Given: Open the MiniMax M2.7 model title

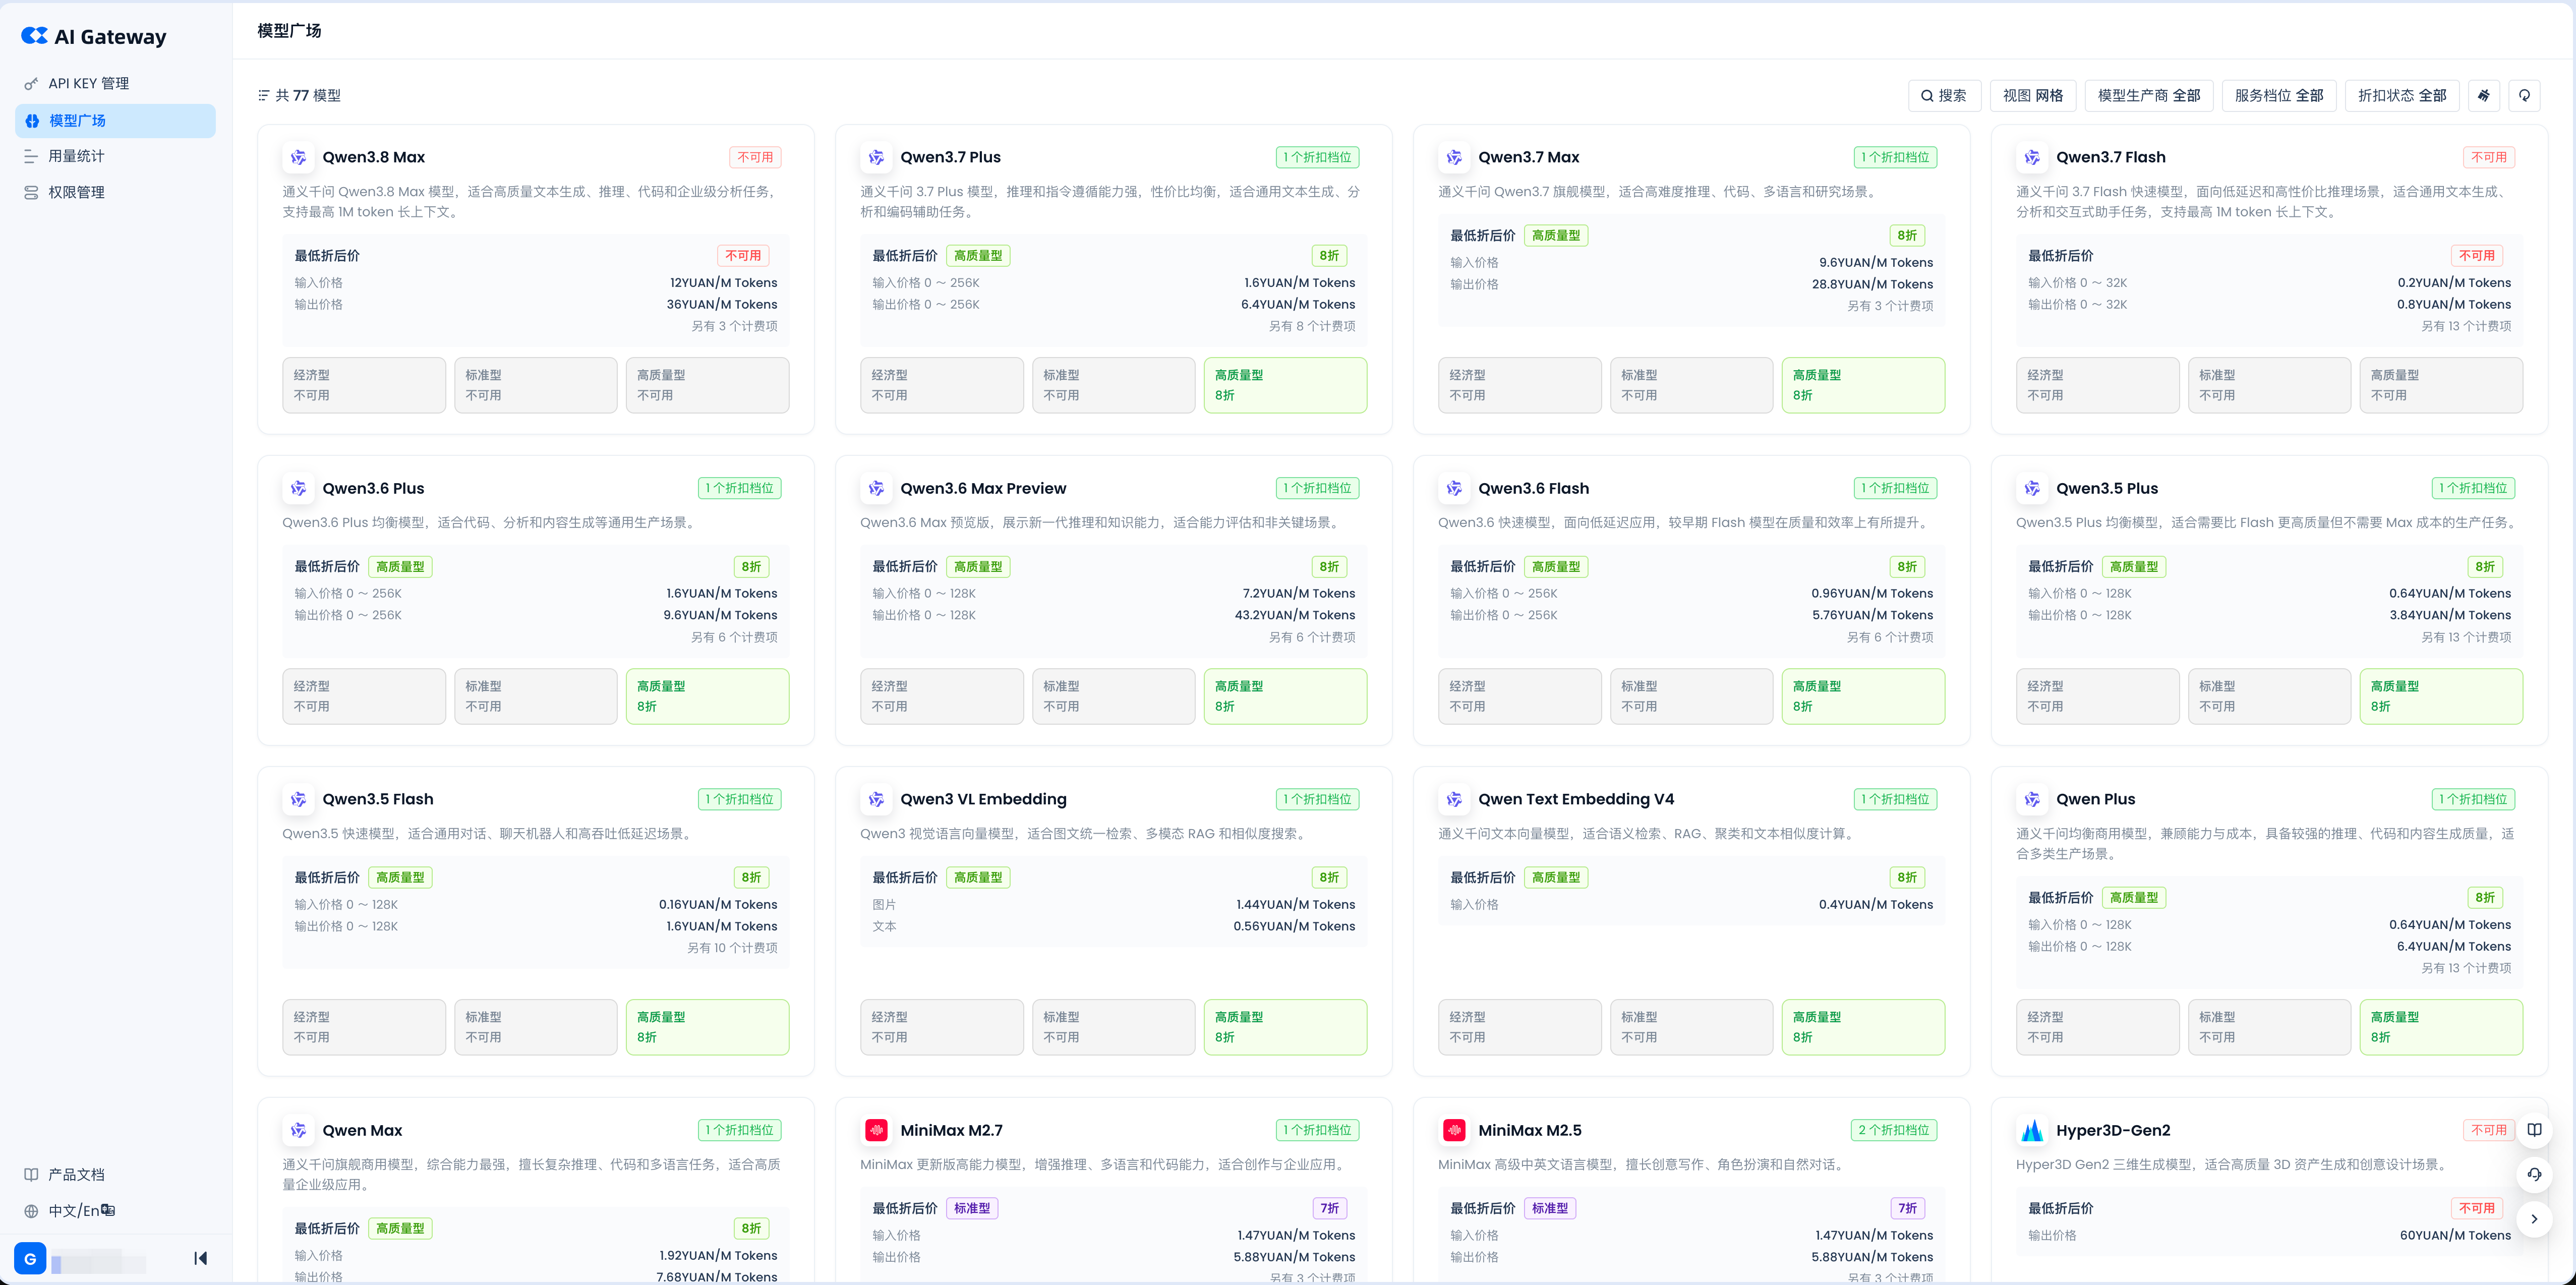Looking at the screenshot, I should coord(951,1130).
